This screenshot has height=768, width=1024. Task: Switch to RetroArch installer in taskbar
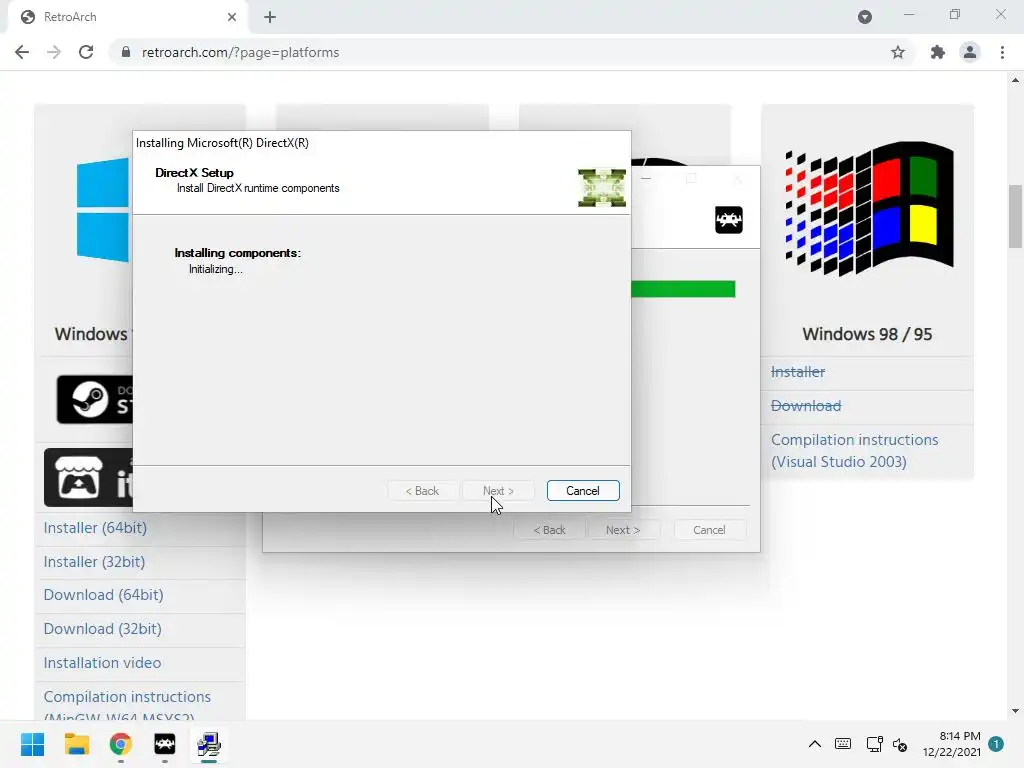165,744
